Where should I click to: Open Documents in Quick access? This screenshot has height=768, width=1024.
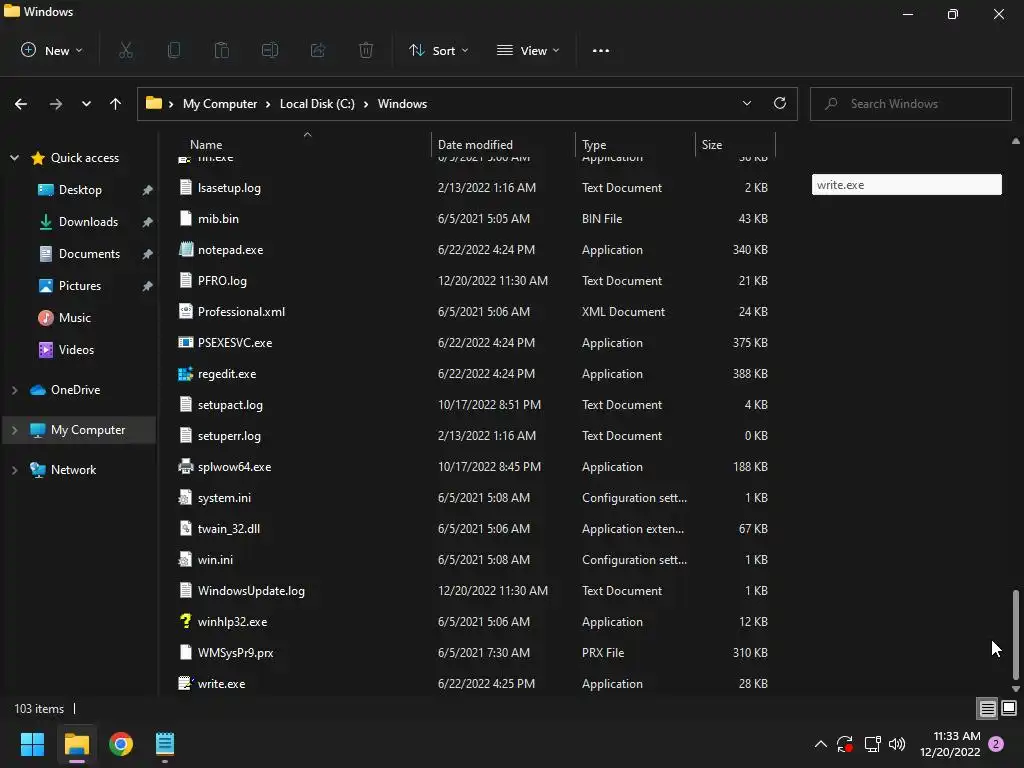[89, 253]
